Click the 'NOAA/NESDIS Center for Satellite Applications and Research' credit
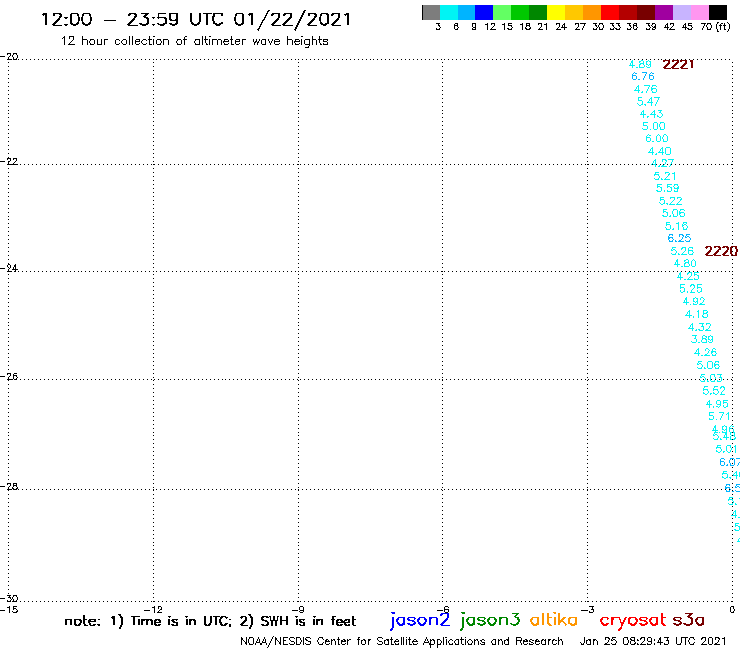This screenshot has width=740, height=650. [x=402, y=641]
